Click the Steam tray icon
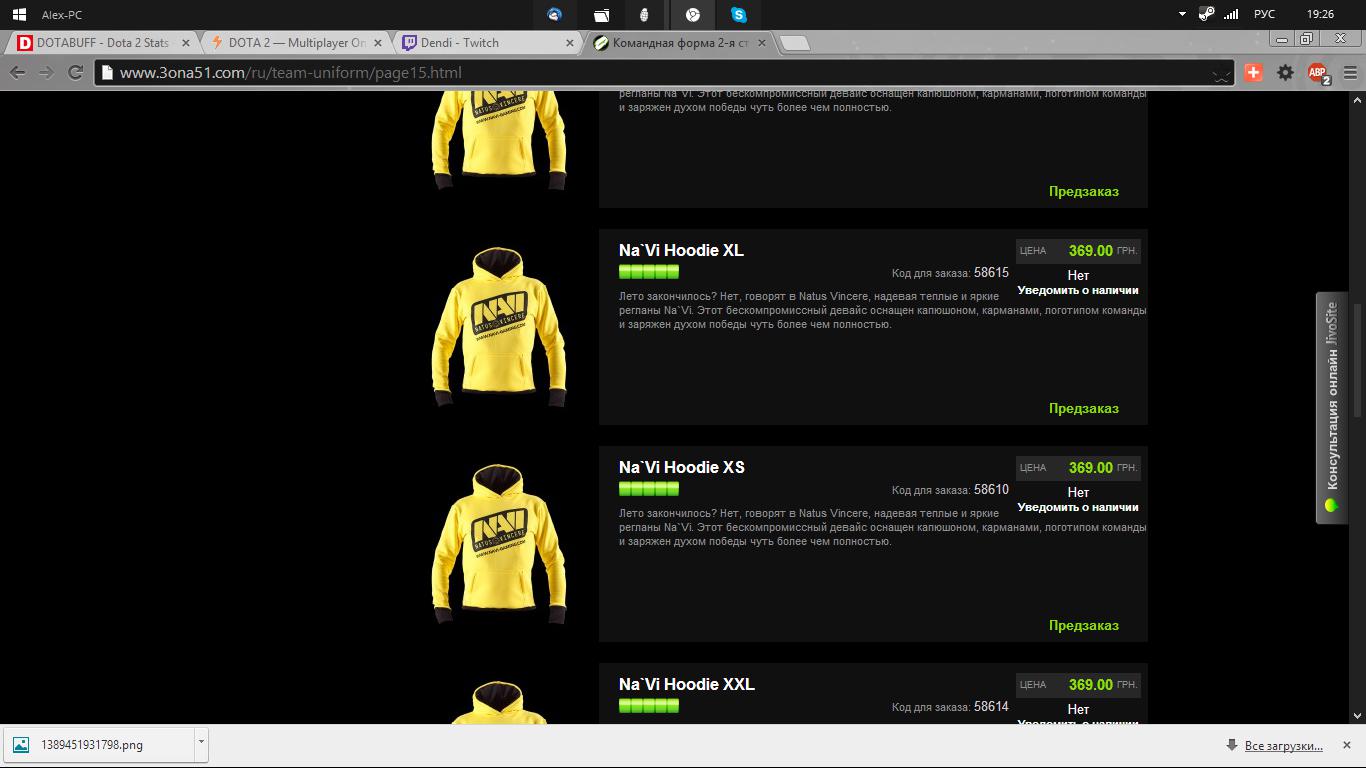This screenshot has height=768, width=1366. coord(1206,15)
